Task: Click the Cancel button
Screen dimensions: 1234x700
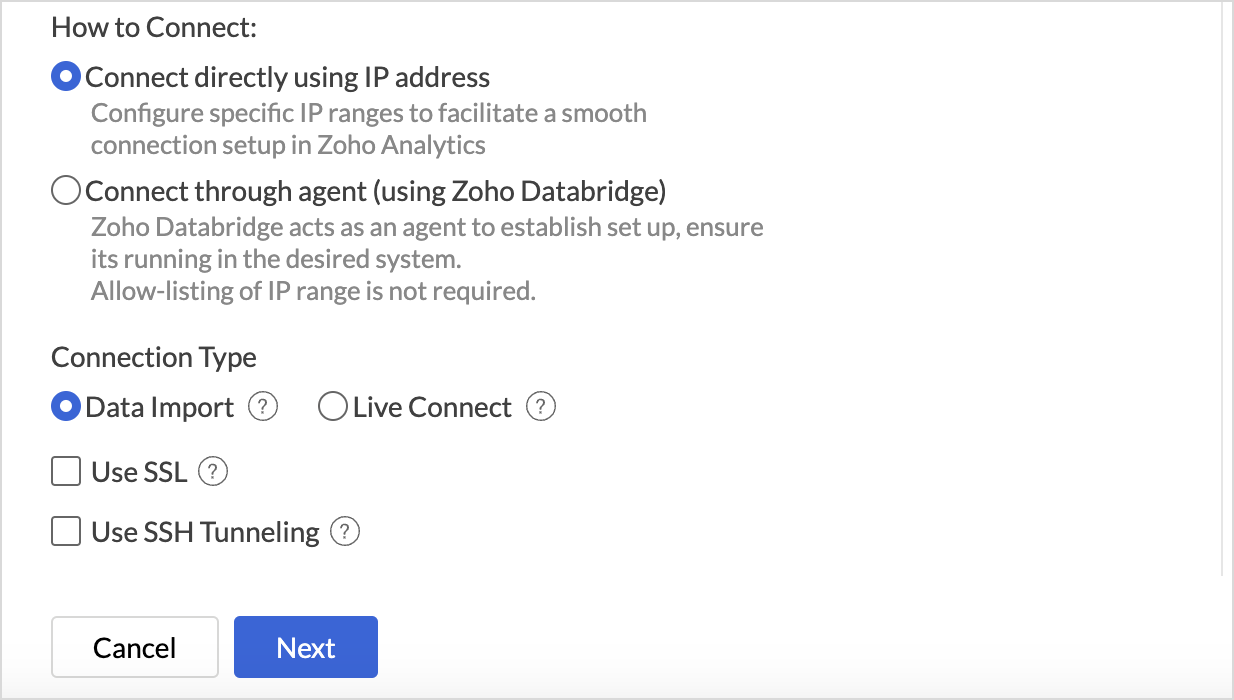Action: click(134, 647)
